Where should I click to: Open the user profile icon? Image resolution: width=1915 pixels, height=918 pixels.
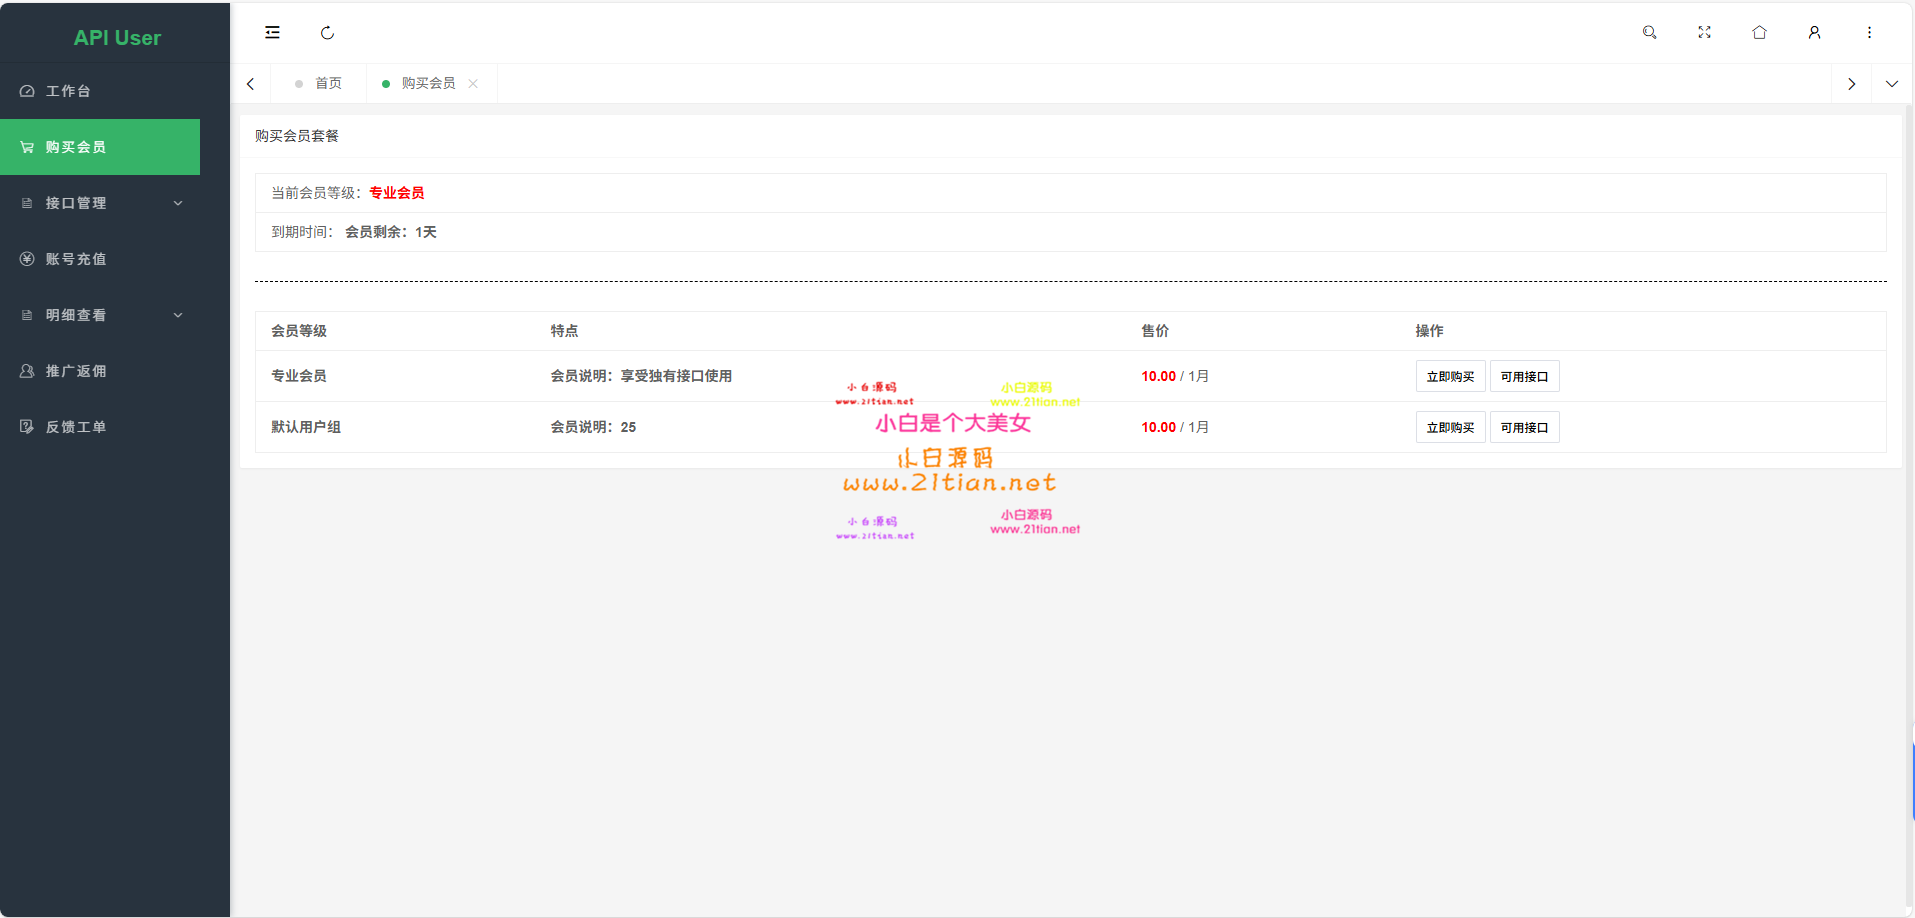pyautogui.click(x=1814, y=33)
